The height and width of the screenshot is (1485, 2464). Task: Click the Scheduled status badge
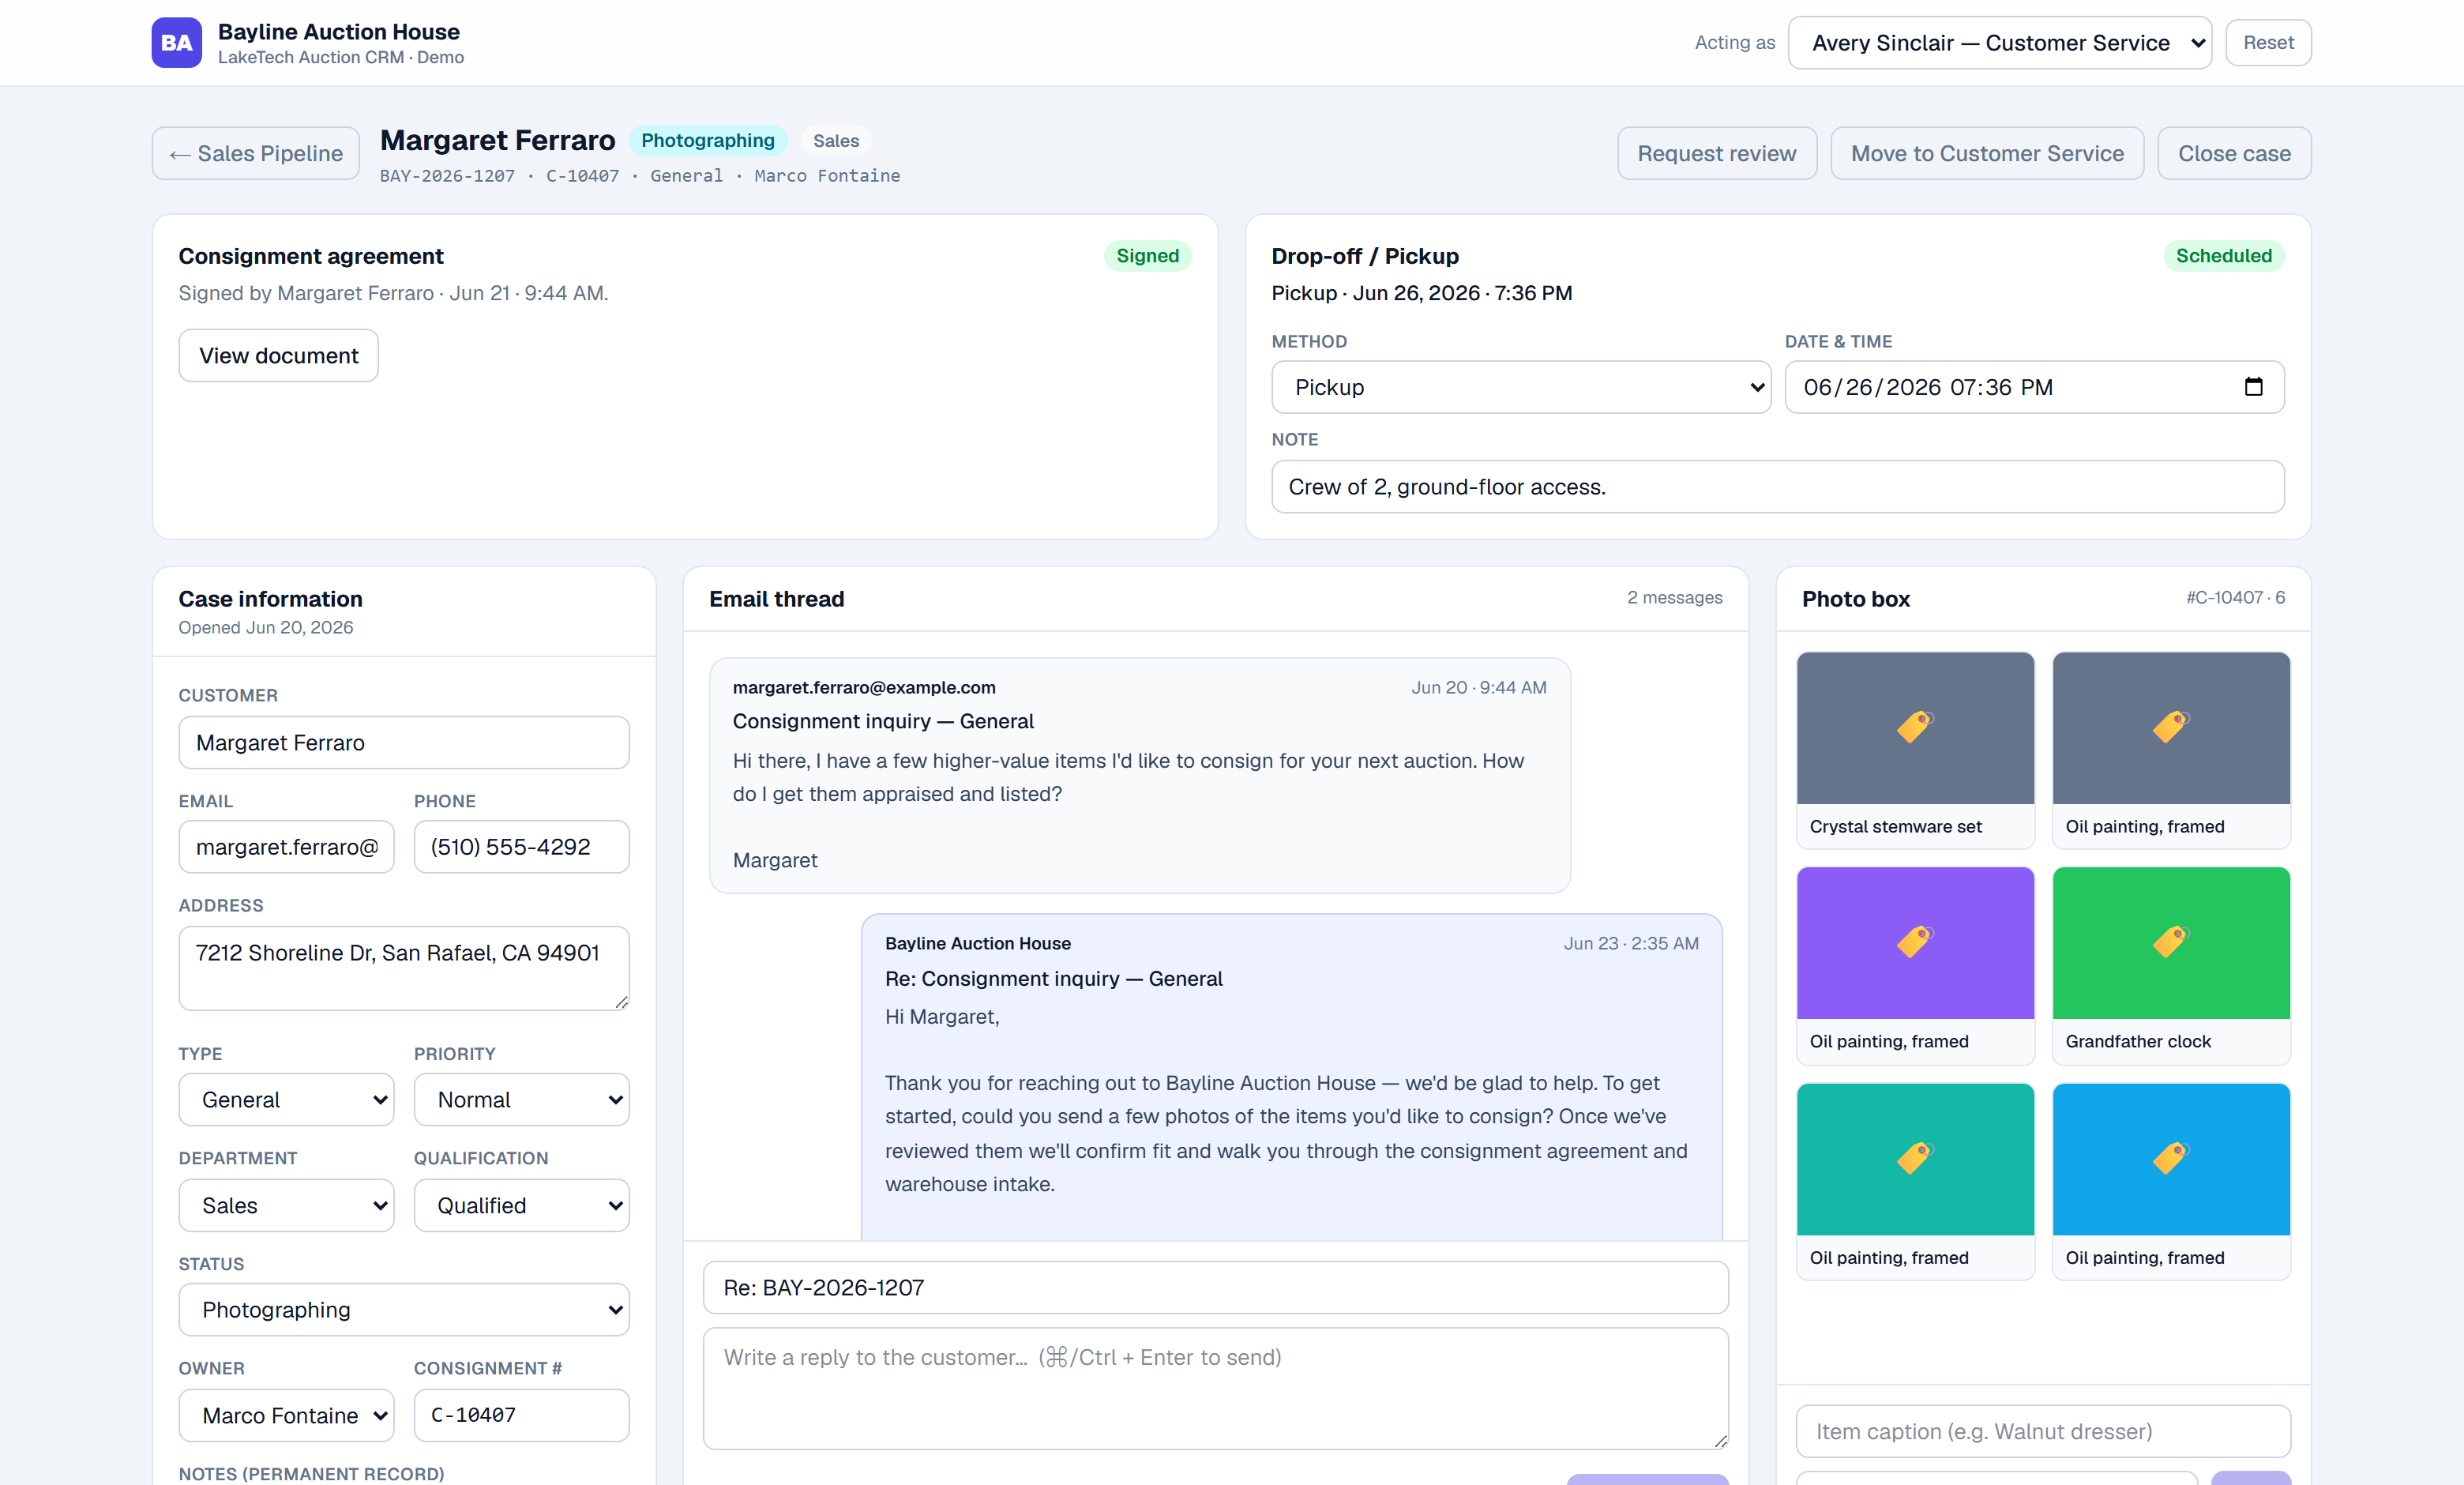[x=2223, y=255]
